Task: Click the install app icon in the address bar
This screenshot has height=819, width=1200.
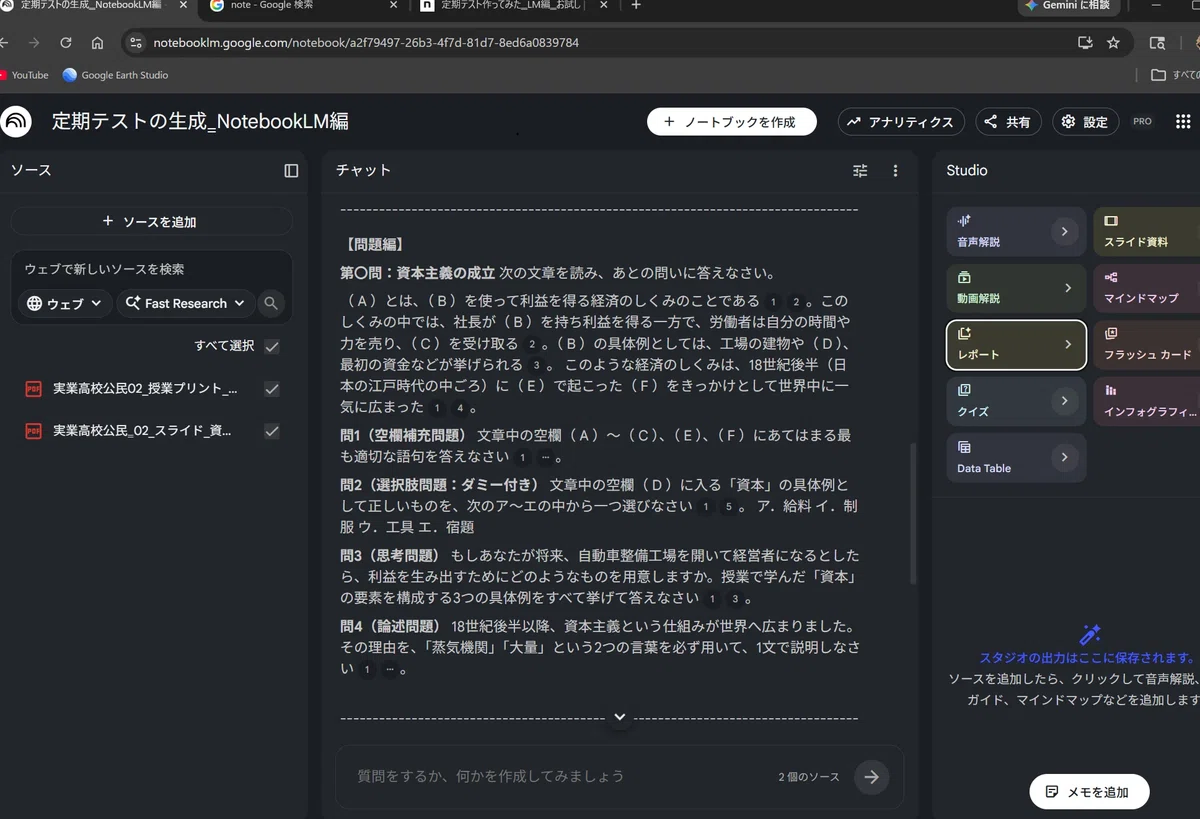Action: click(1085, 43)
